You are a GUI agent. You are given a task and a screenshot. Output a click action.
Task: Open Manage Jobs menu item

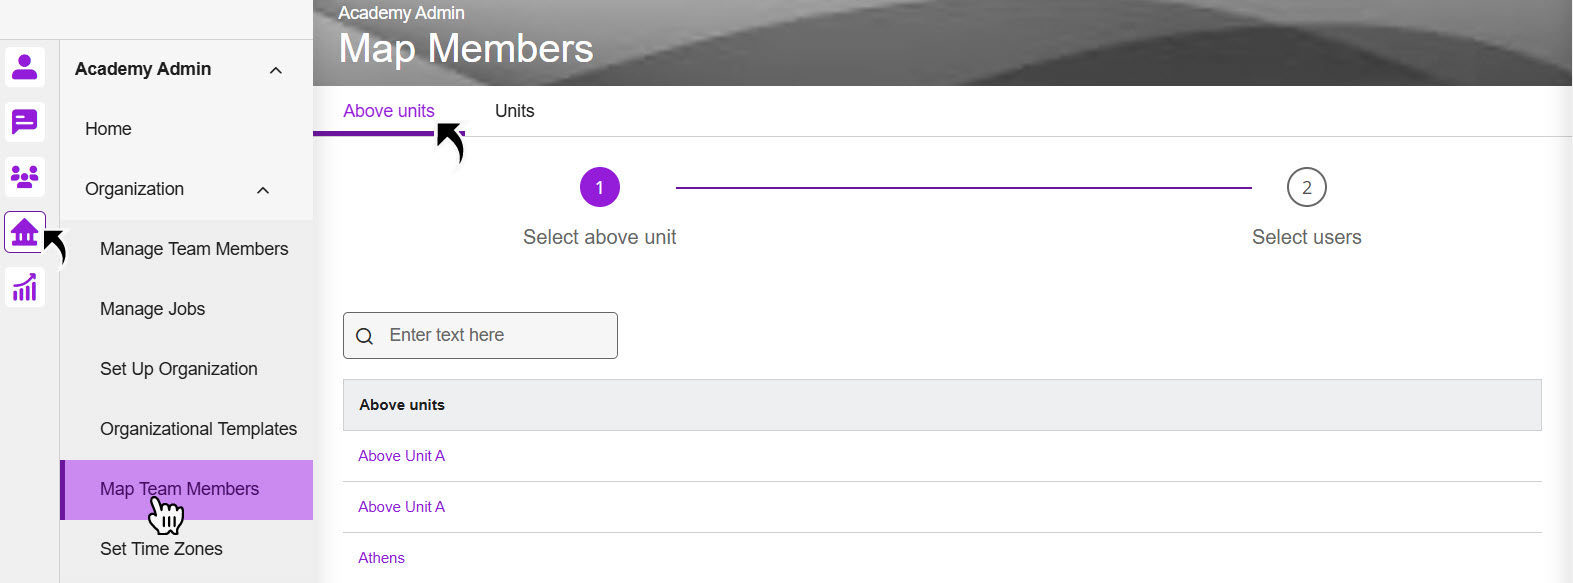(x=152, y=309)
